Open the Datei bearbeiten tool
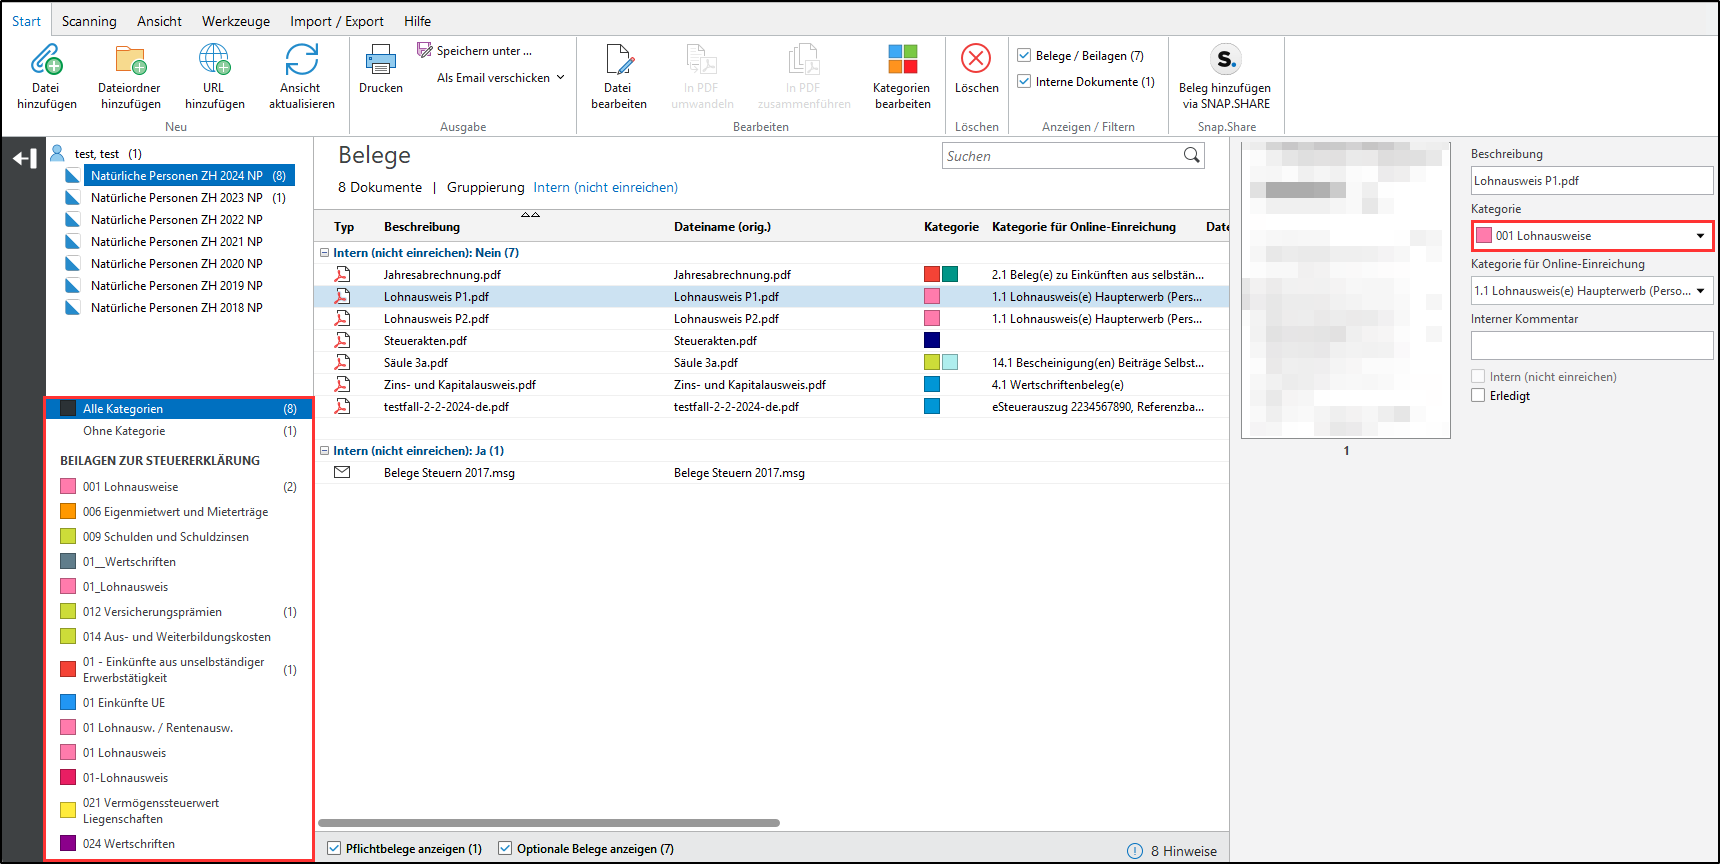Viewport: 1720px width, 864px height. click(619, 76)
